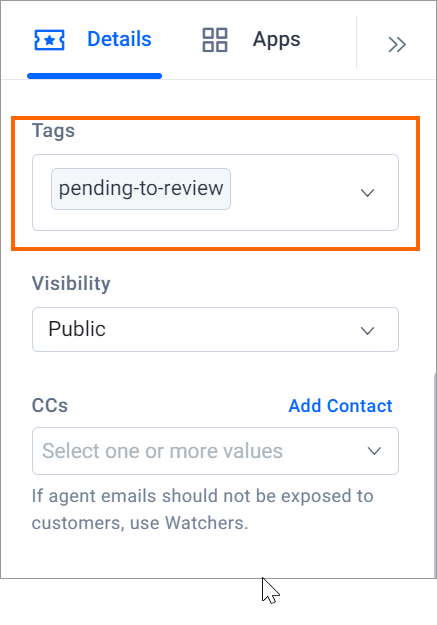
Task: Click the ticket star Details icon
Action: pos(49,40)
